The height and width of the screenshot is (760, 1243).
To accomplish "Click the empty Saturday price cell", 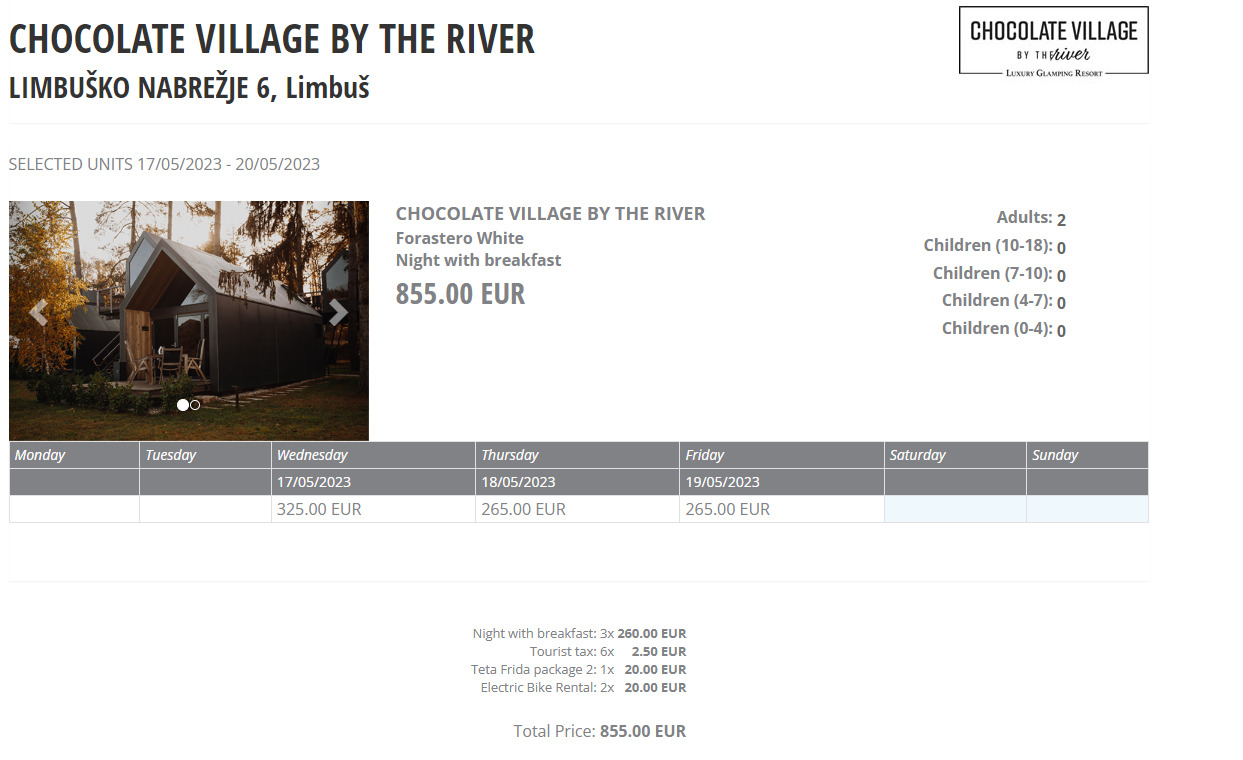I will tap(955, 509).
